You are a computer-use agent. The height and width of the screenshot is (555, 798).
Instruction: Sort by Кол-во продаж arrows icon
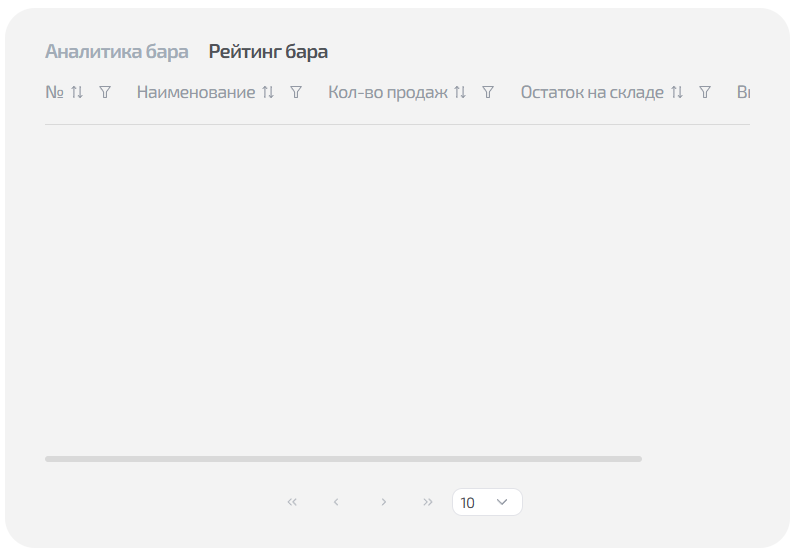(x=460, y=92)
